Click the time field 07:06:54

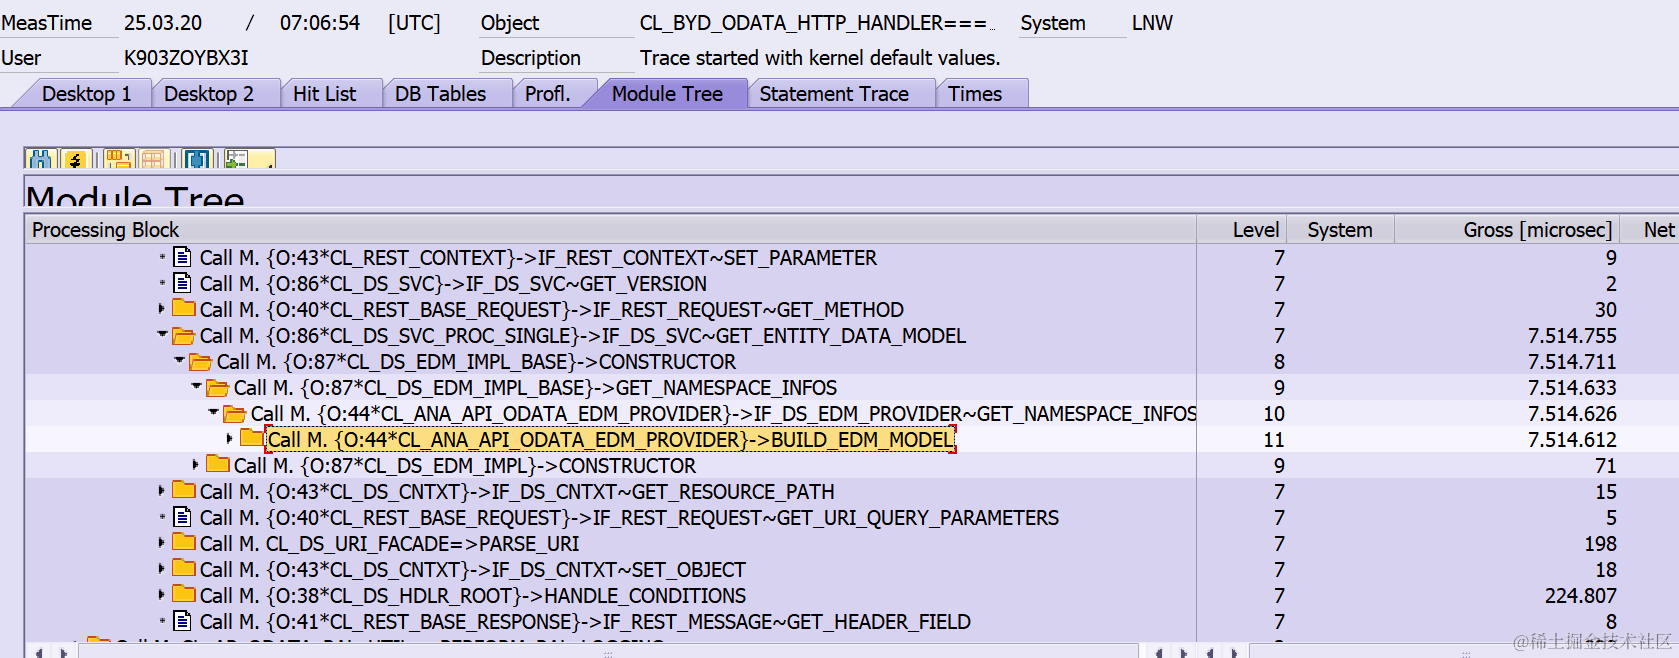pos(320,23)
